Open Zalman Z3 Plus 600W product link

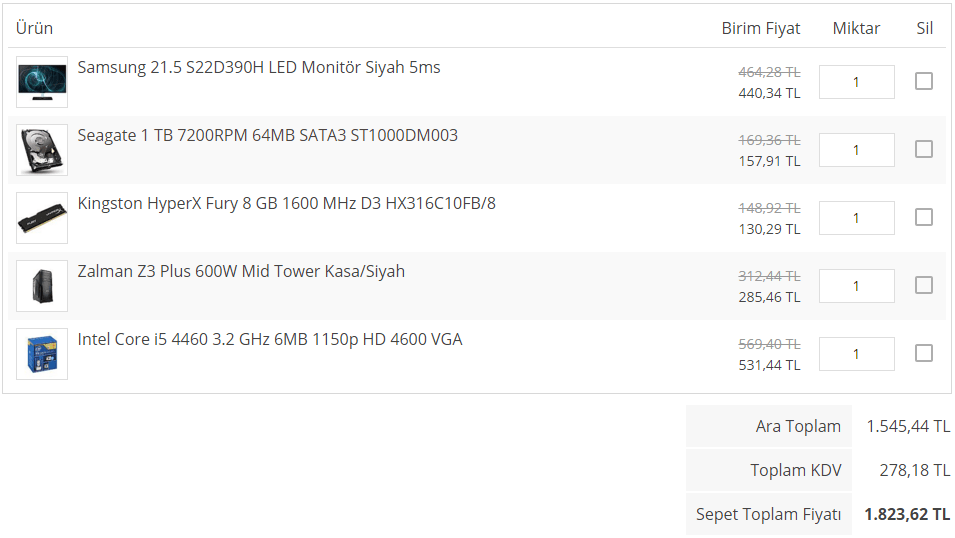click(241, 272)
